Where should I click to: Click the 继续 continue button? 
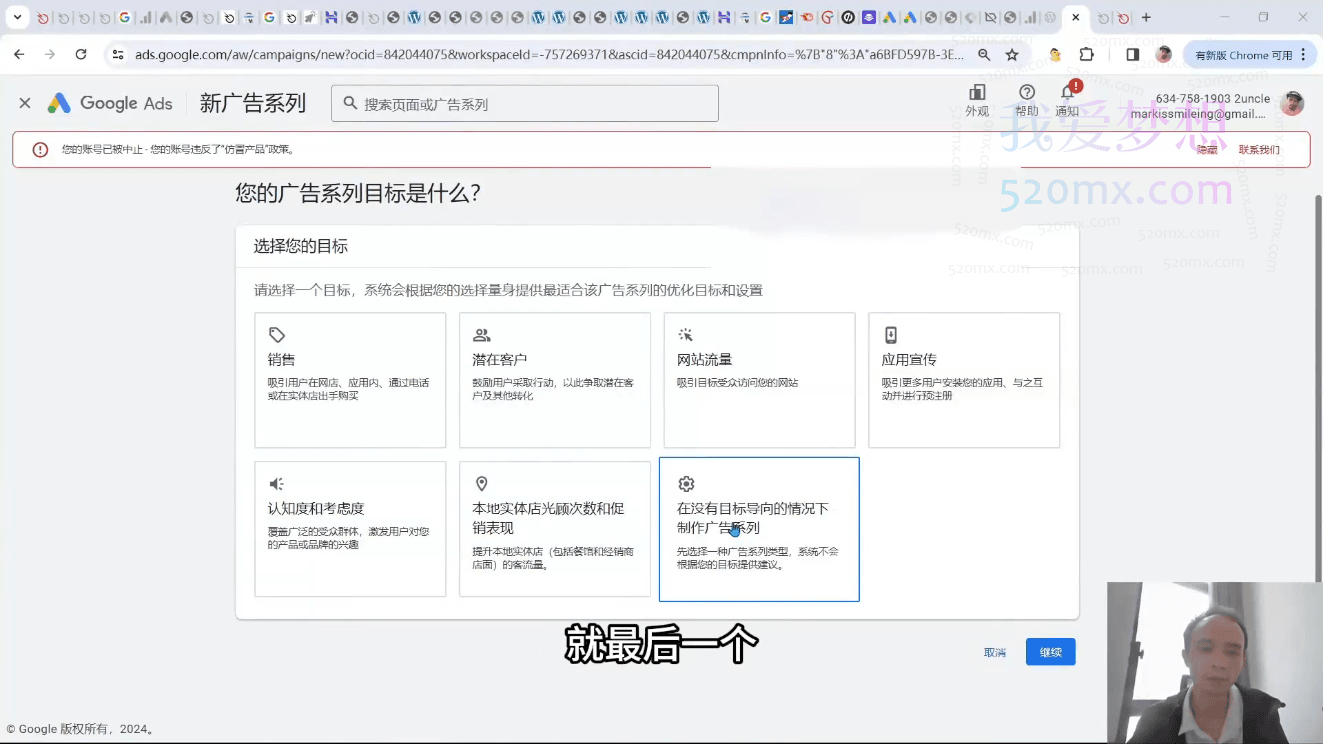tap(1050, 652)
